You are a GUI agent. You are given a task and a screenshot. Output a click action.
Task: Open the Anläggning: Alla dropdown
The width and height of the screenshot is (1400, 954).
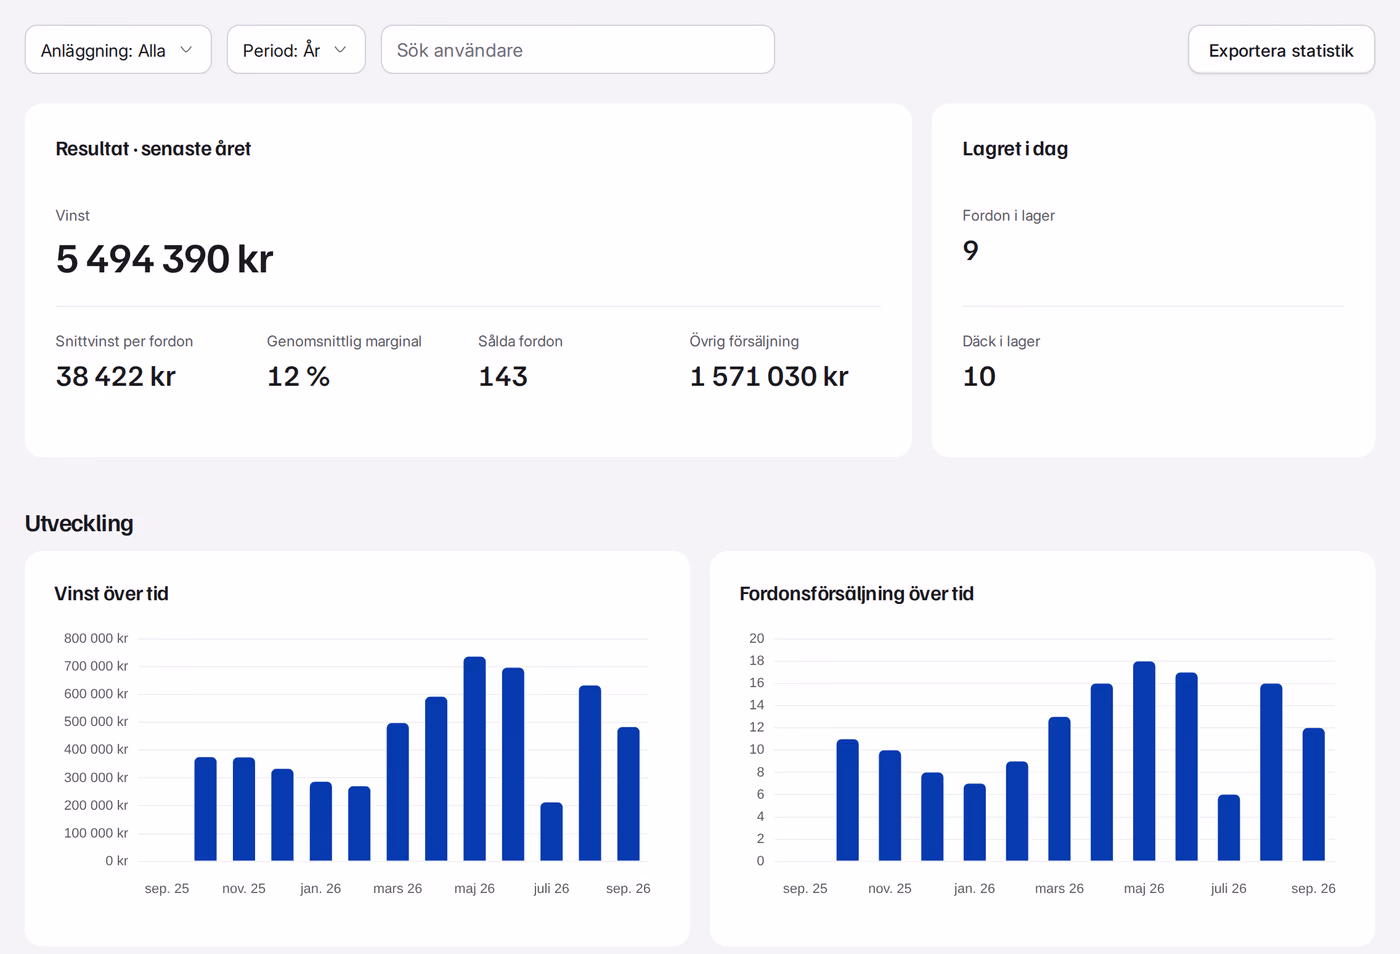118,50
